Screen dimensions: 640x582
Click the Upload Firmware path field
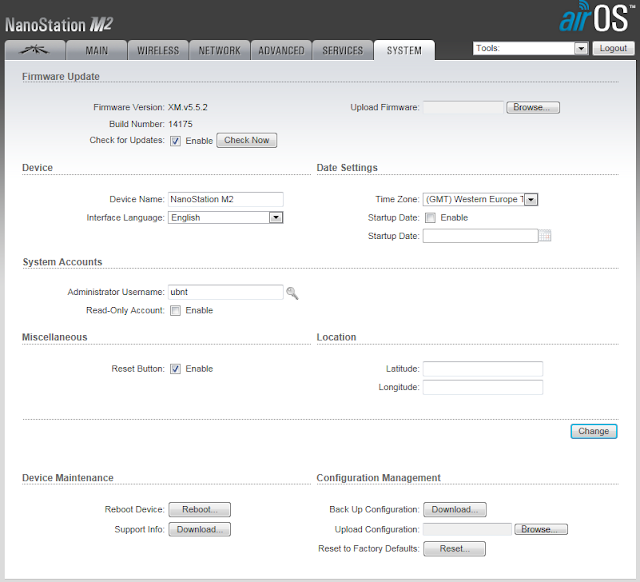[463, 107]
